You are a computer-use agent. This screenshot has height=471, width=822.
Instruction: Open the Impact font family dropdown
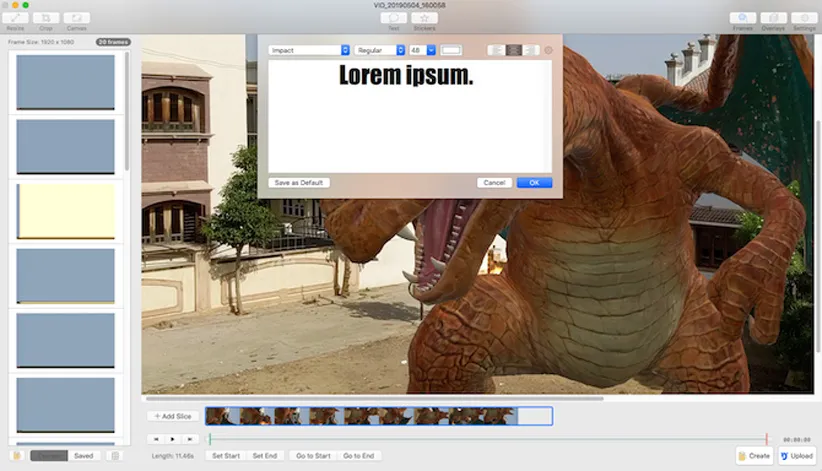pyautogui.click(x=309, y=50)
